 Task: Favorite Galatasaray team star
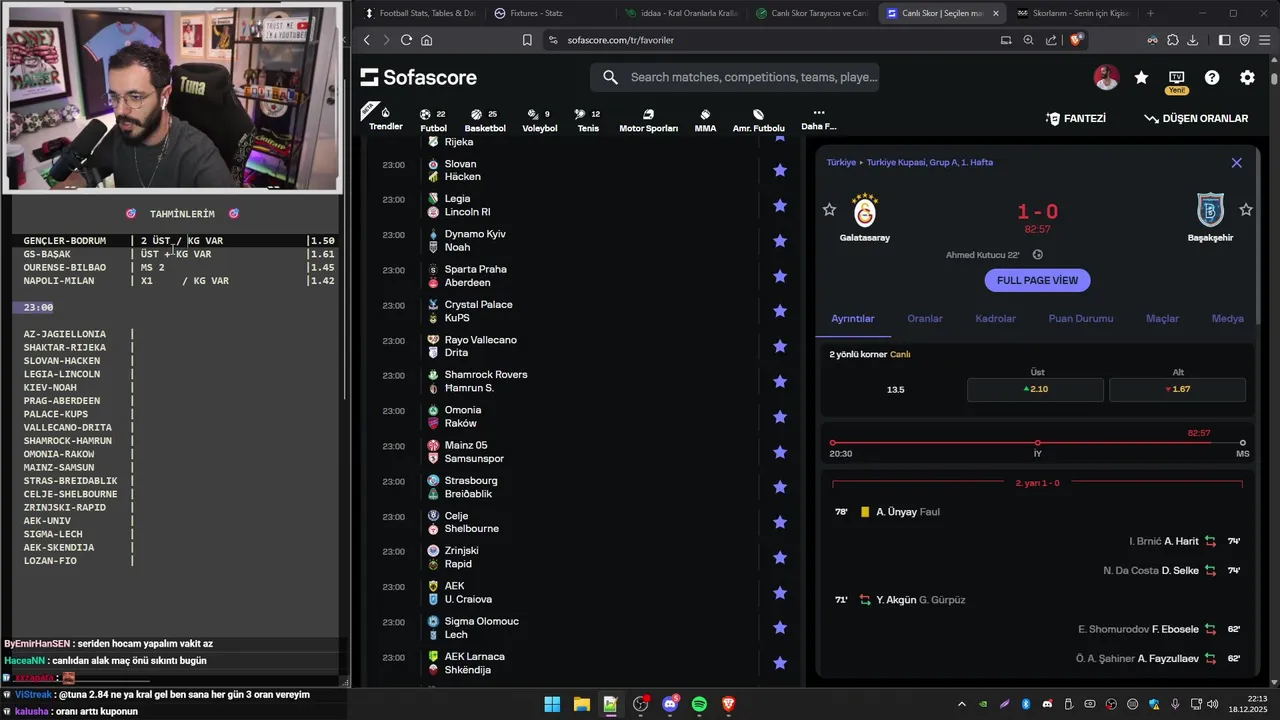point(829,209)
